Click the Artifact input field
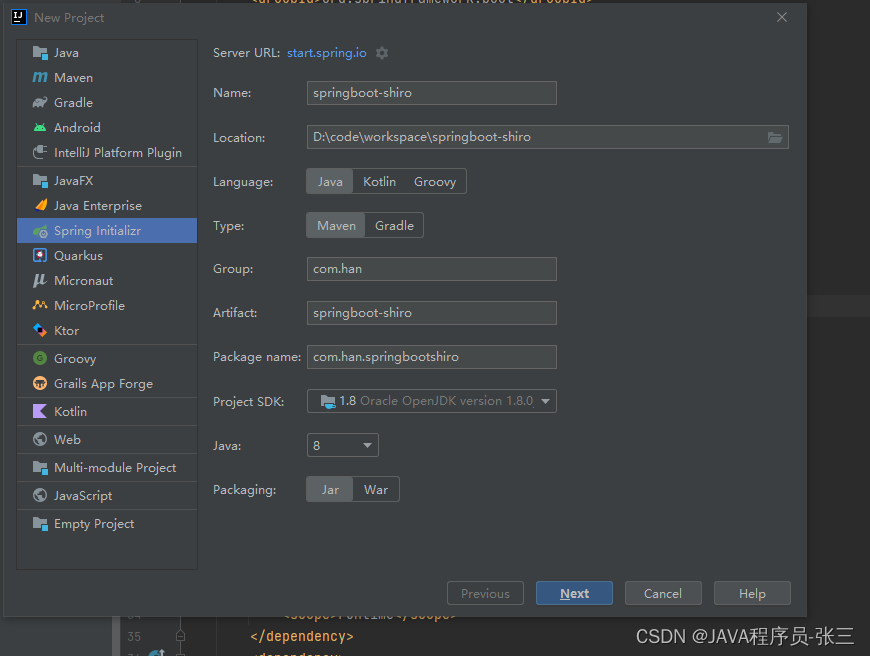The image size is (870, 656). coord(432,313)
